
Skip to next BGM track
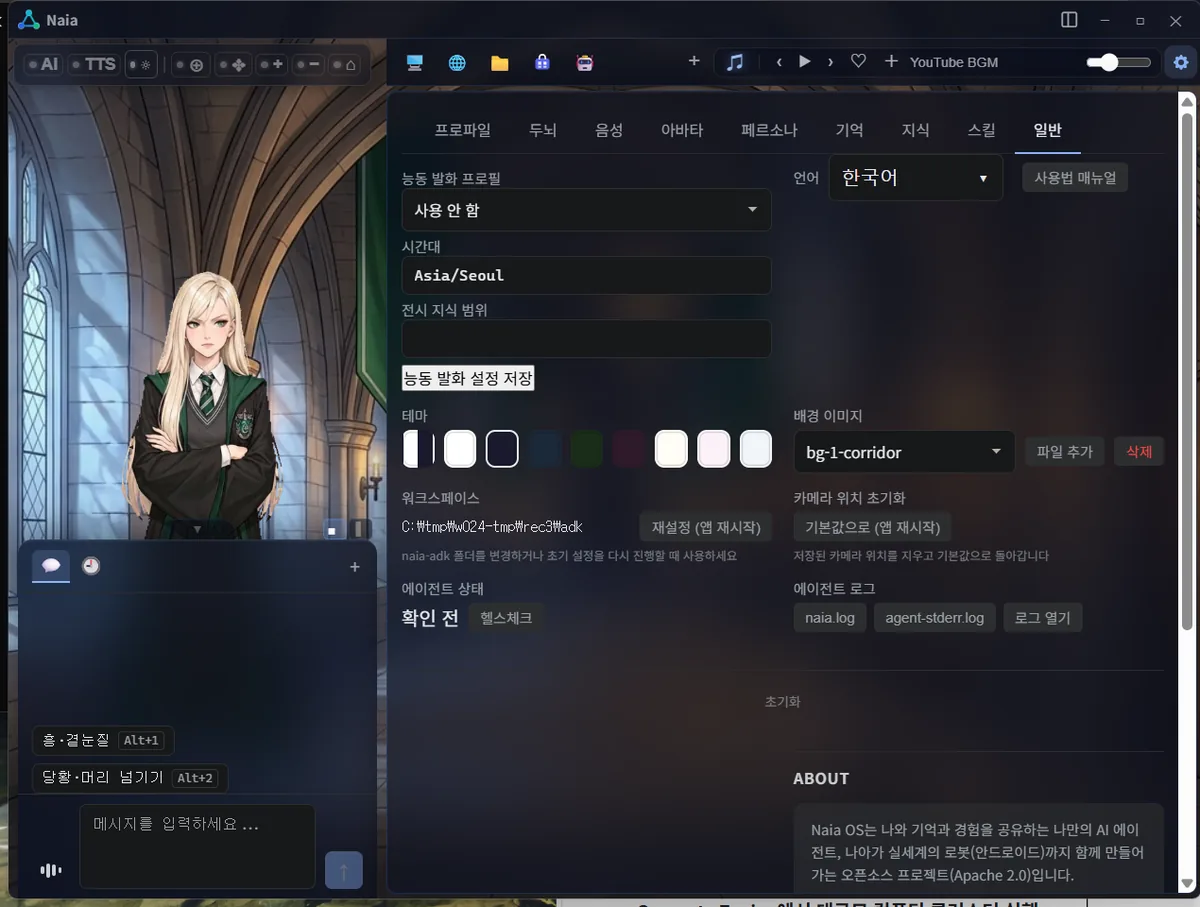click(x=830, y=62)
